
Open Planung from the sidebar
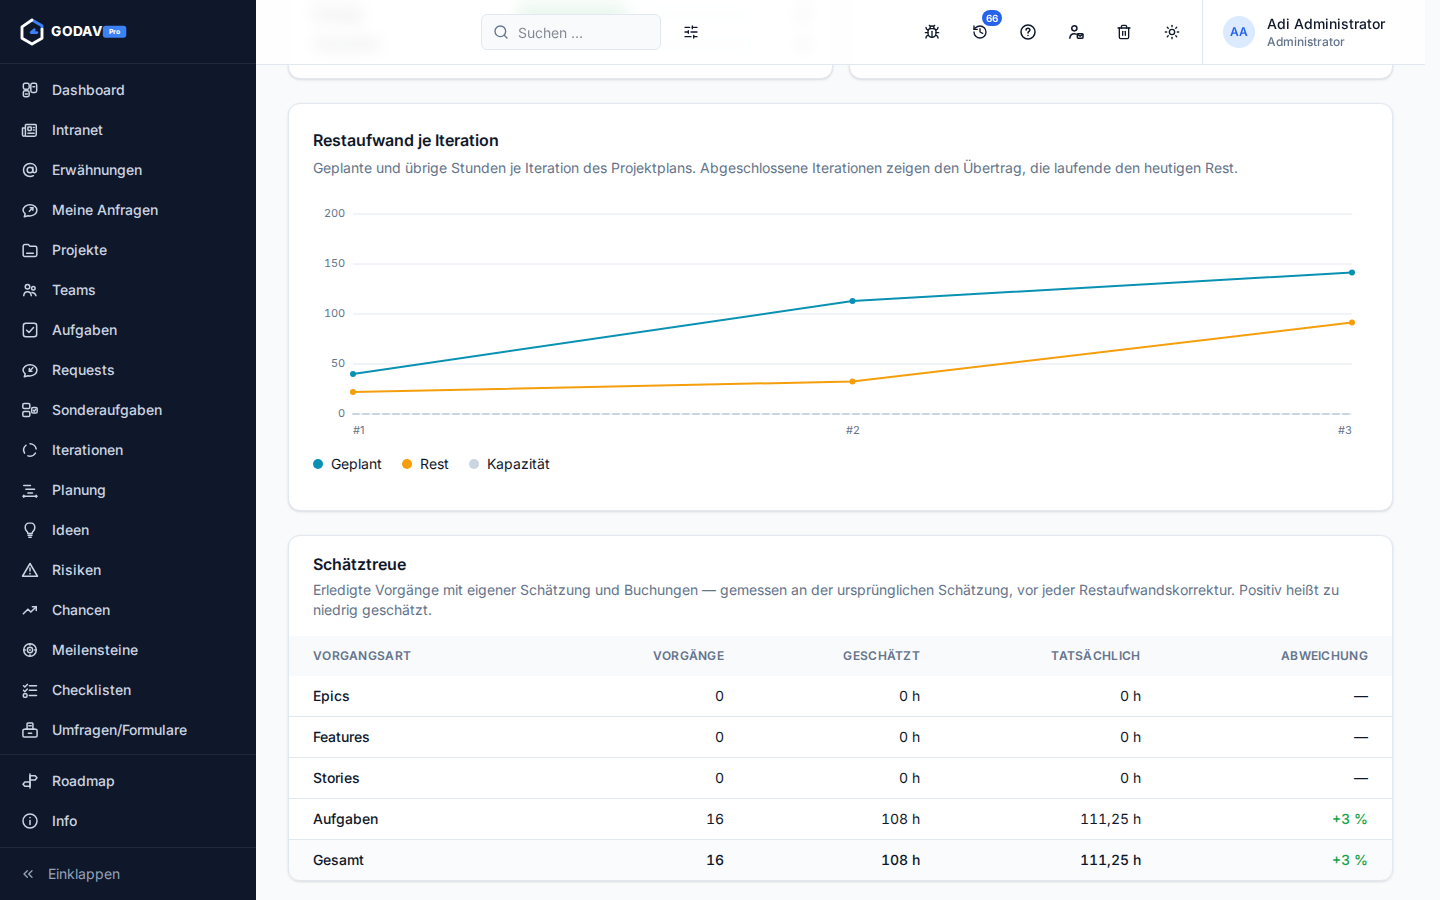[x=128, y=490]
